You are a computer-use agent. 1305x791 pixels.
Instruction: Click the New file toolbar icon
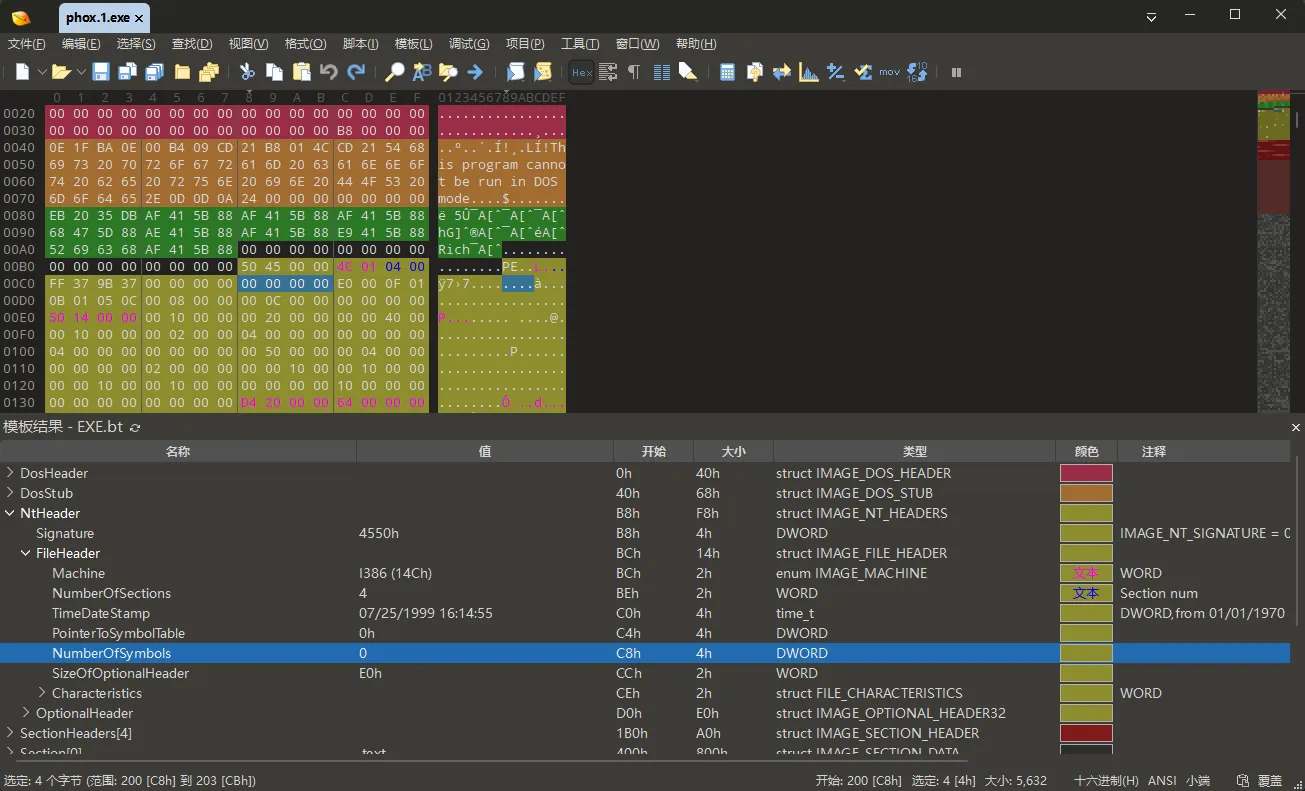[23, 72]
